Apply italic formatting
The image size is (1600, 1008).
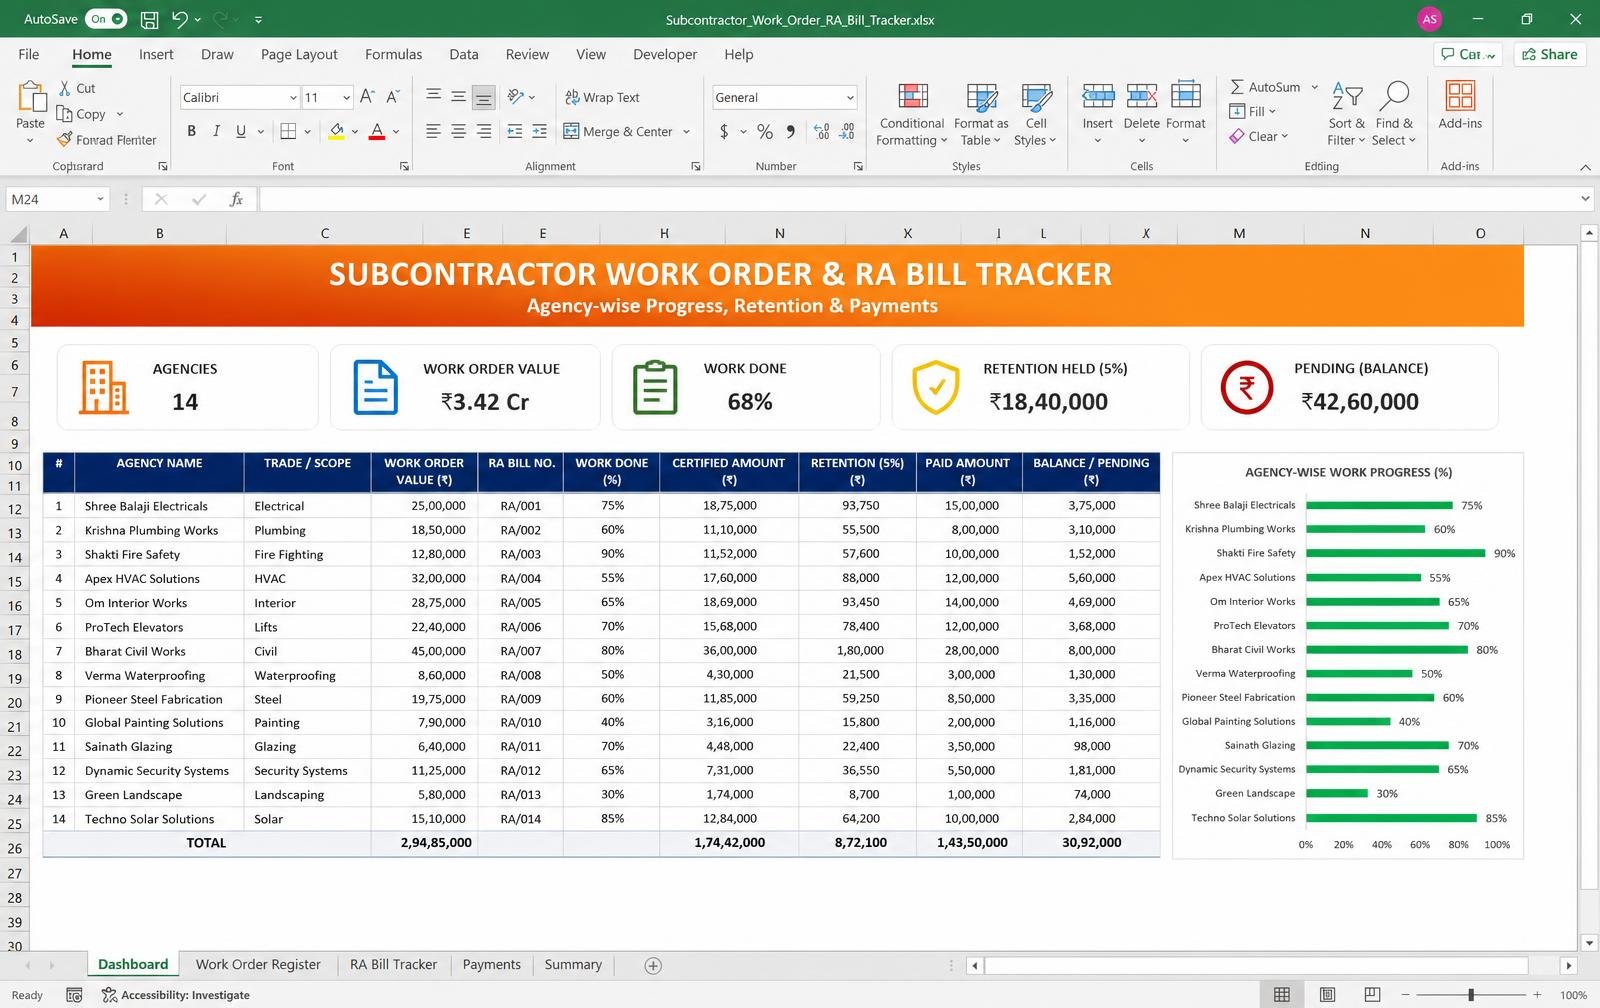[216, 131]
